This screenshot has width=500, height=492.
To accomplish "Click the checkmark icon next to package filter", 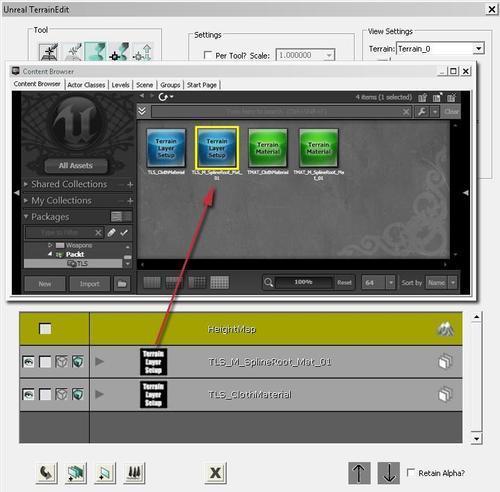I will [x=124, y=233].
